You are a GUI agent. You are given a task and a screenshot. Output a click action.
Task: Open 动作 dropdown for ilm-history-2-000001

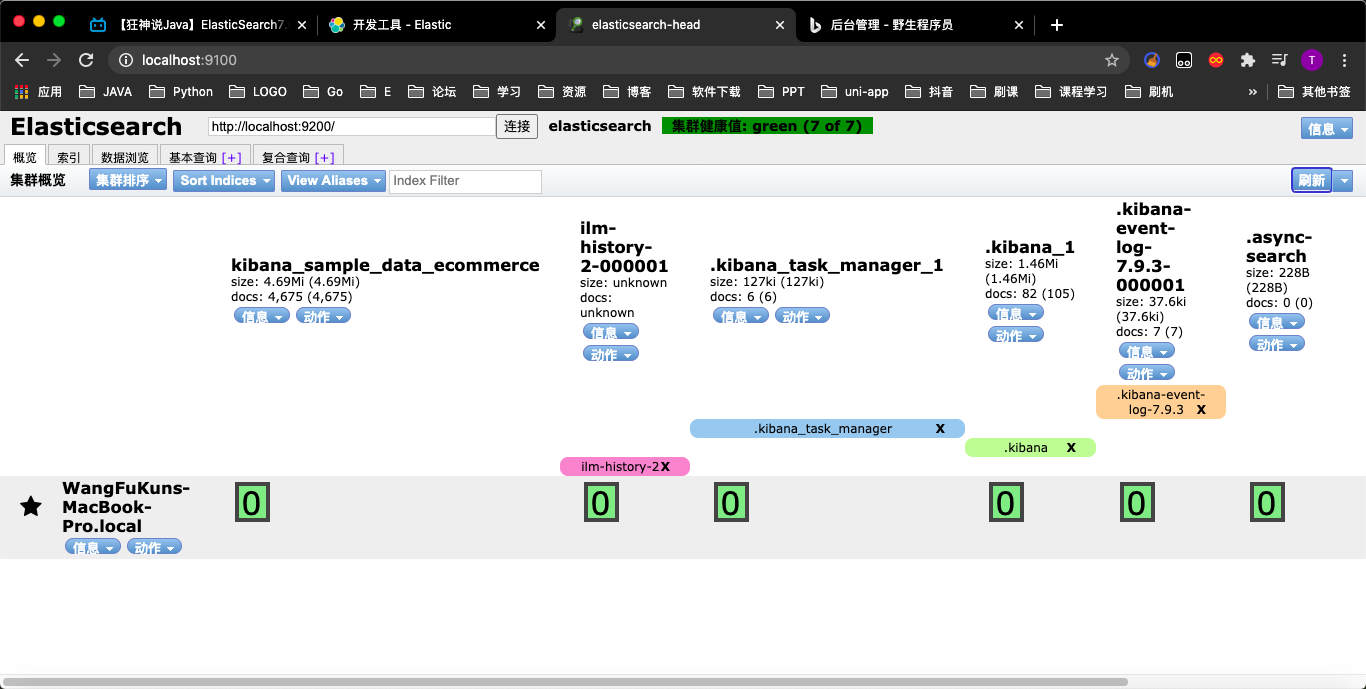click(611, 354)
